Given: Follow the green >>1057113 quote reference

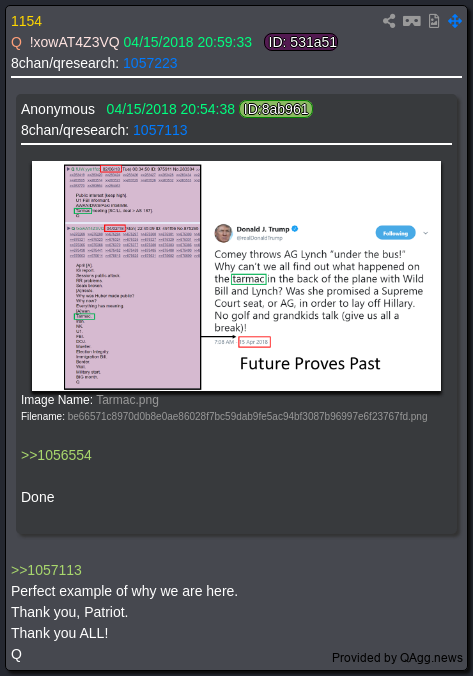Looking at the screenshot, I should [46, 570].
